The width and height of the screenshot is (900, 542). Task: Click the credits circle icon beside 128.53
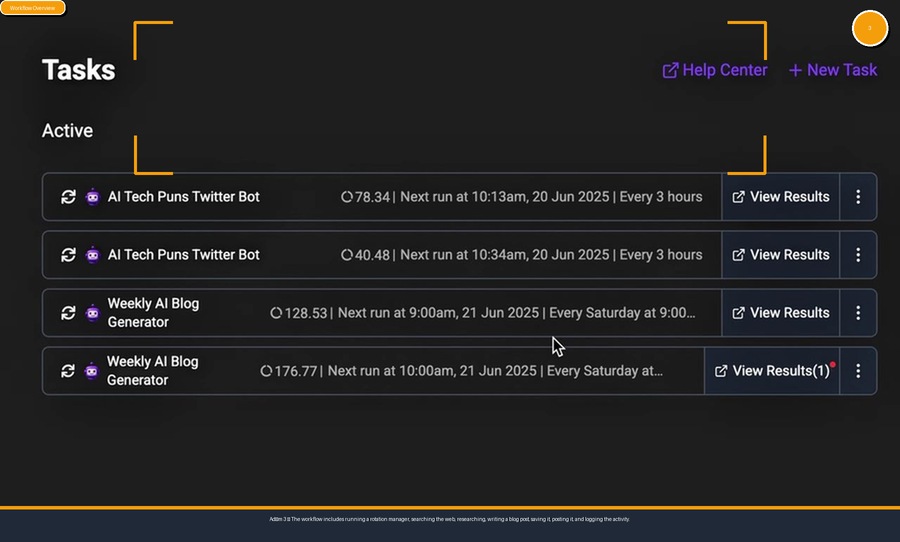tap(276, 313)
